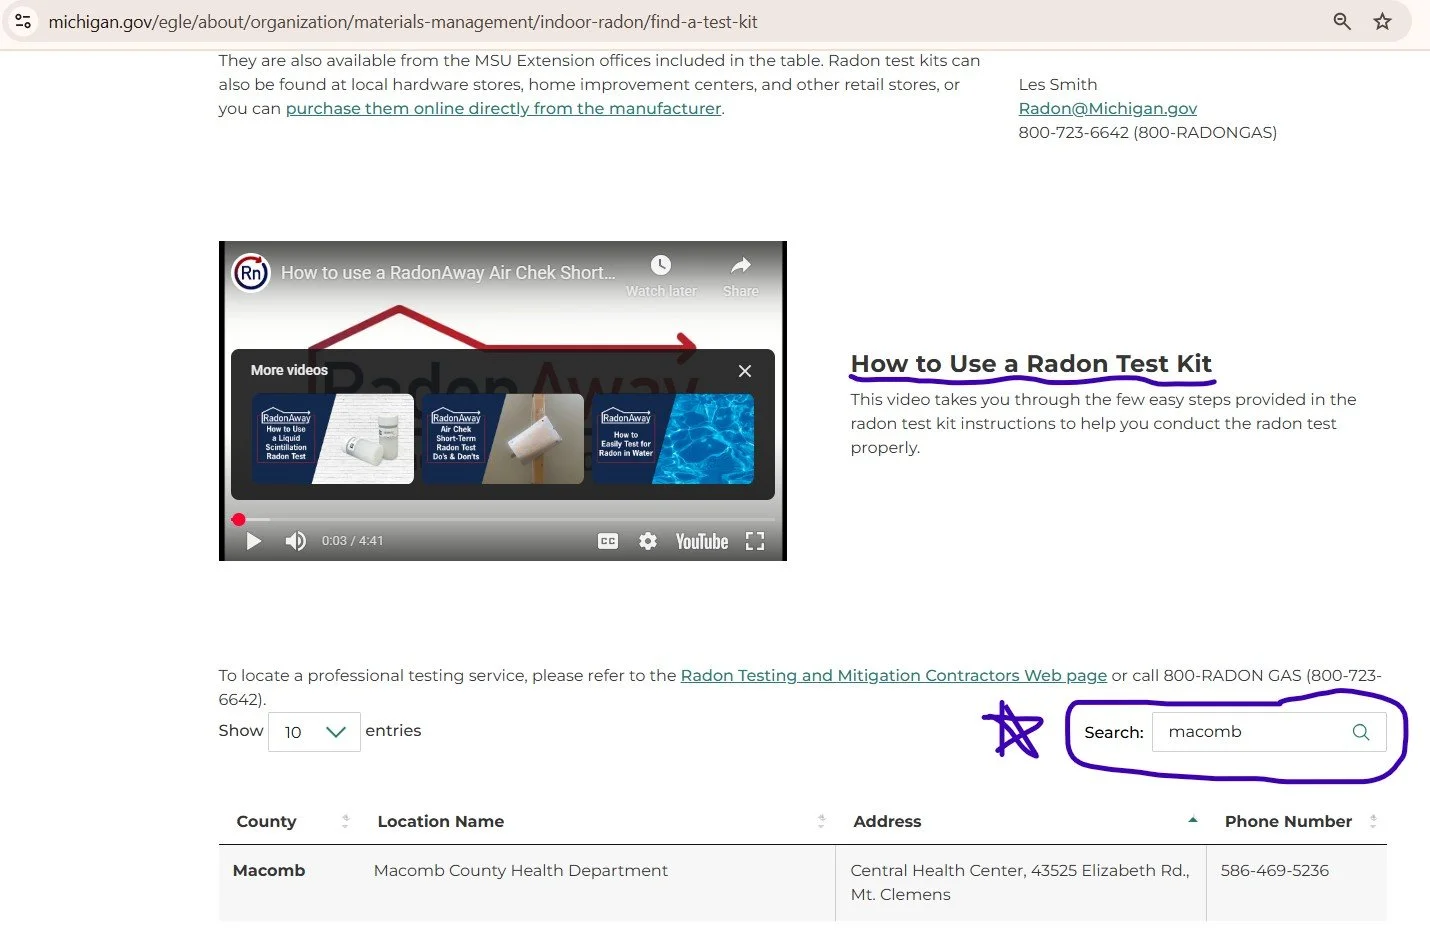1430x945 pixels.
Task: Email Les Smith via Radon@Michigan.gov link
Action: [1107, 108]
